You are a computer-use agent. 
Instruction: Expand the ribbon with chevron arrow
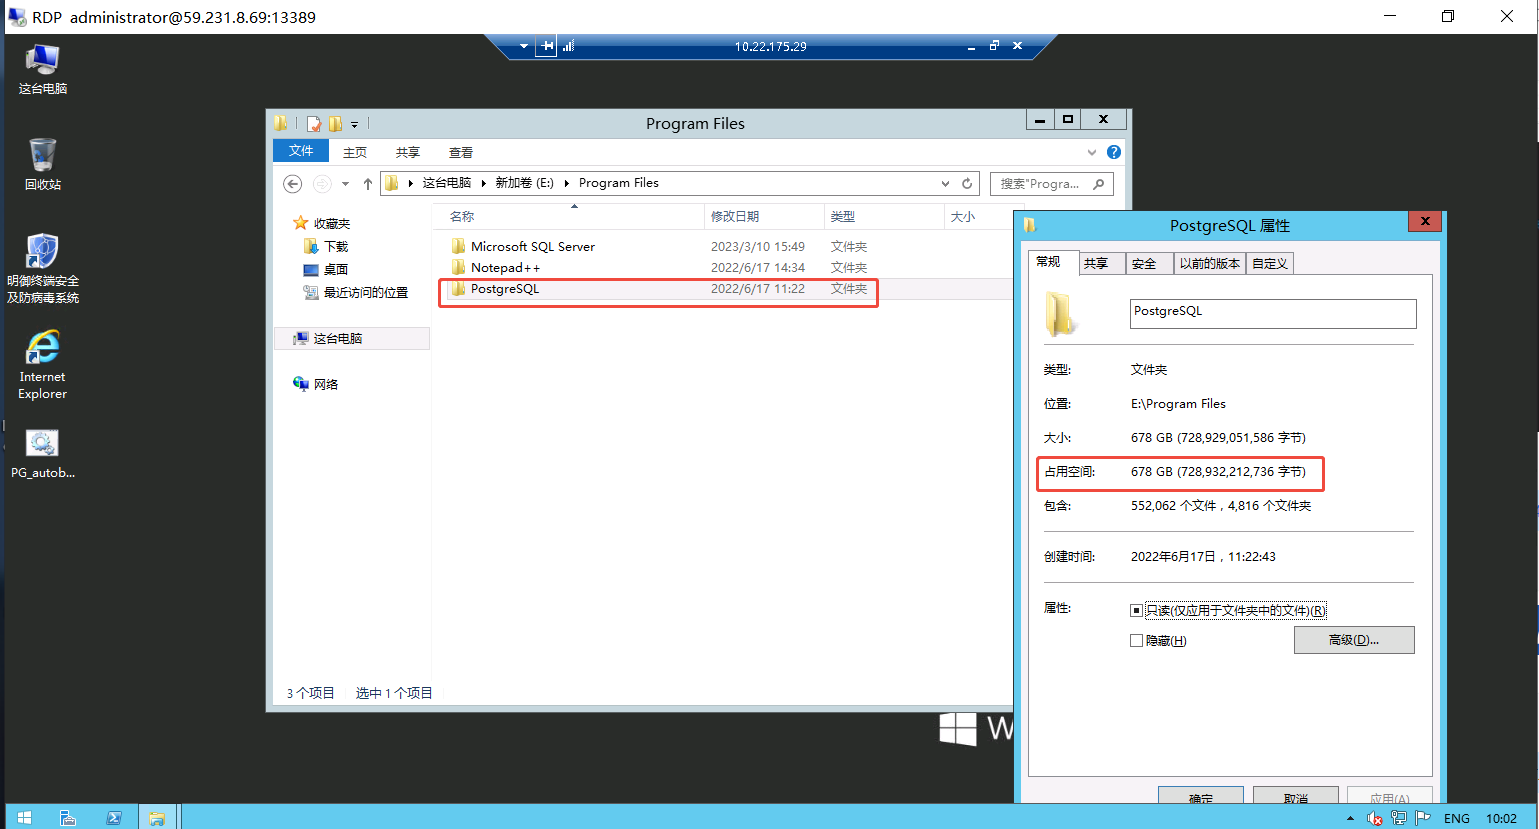[1091, 152]
